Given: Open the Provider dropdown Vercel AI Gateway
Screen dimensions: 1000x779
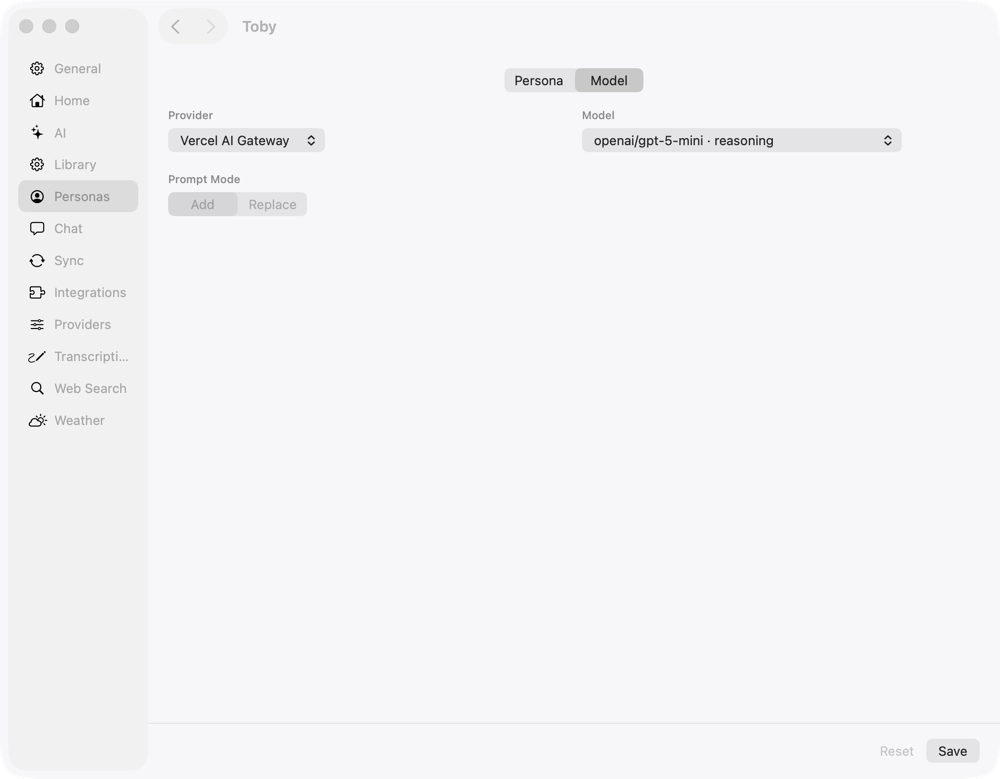Looking at the screenshot, I should [246, 140].
